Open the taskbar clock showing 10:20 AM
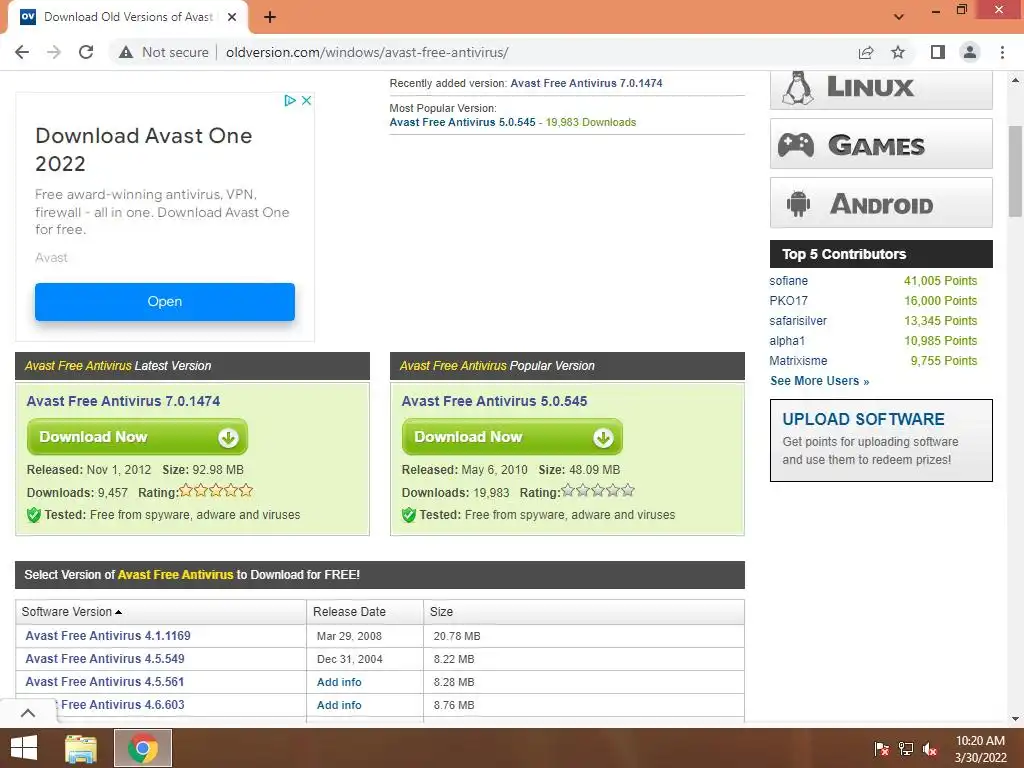Viewport: 1024px width, 768px height. click(x=980, y=748)
